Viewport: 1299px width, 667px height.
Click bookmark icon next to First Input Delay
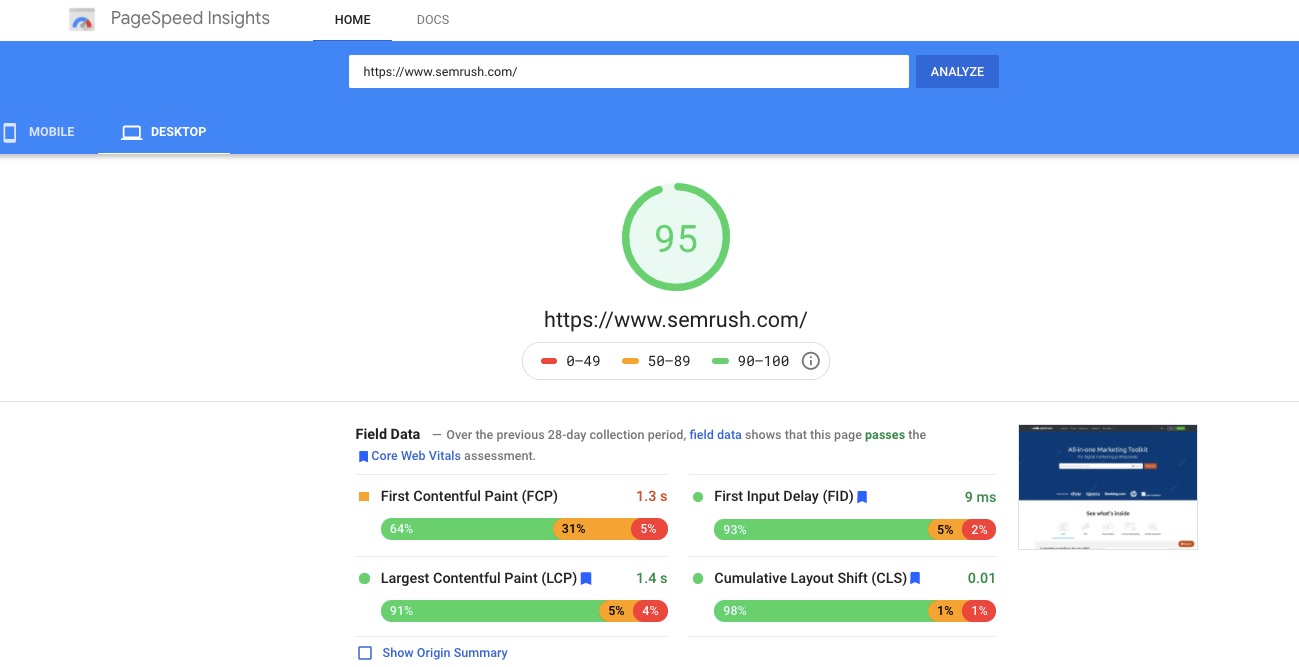(862, 497)
